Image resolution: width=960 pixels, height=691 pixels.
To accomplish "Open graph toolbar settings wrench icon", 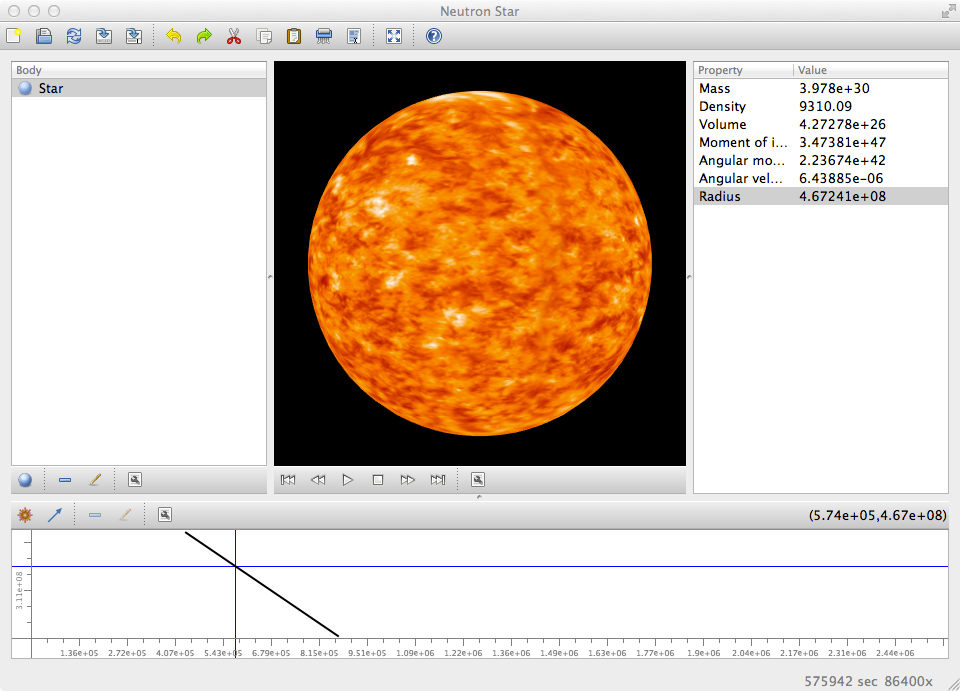I will (x=165, y=515).
